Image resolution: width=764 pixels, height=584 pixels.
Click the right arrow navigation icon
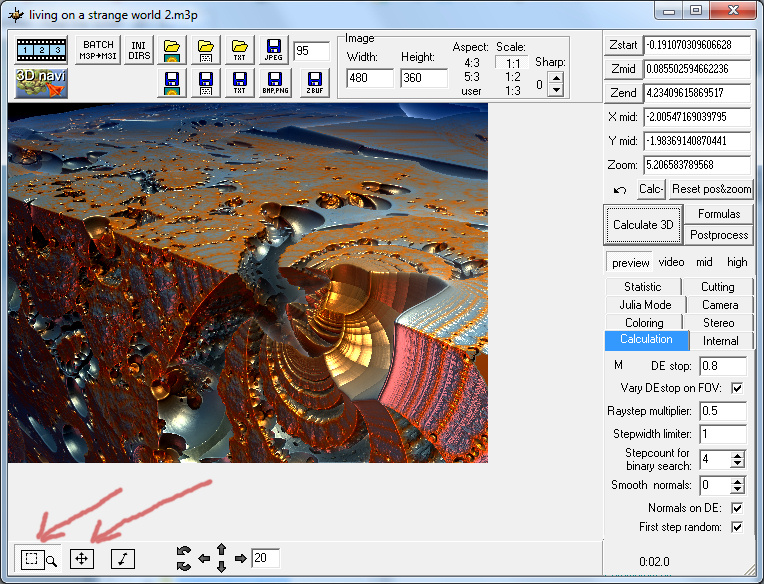(x=241, y=558)
